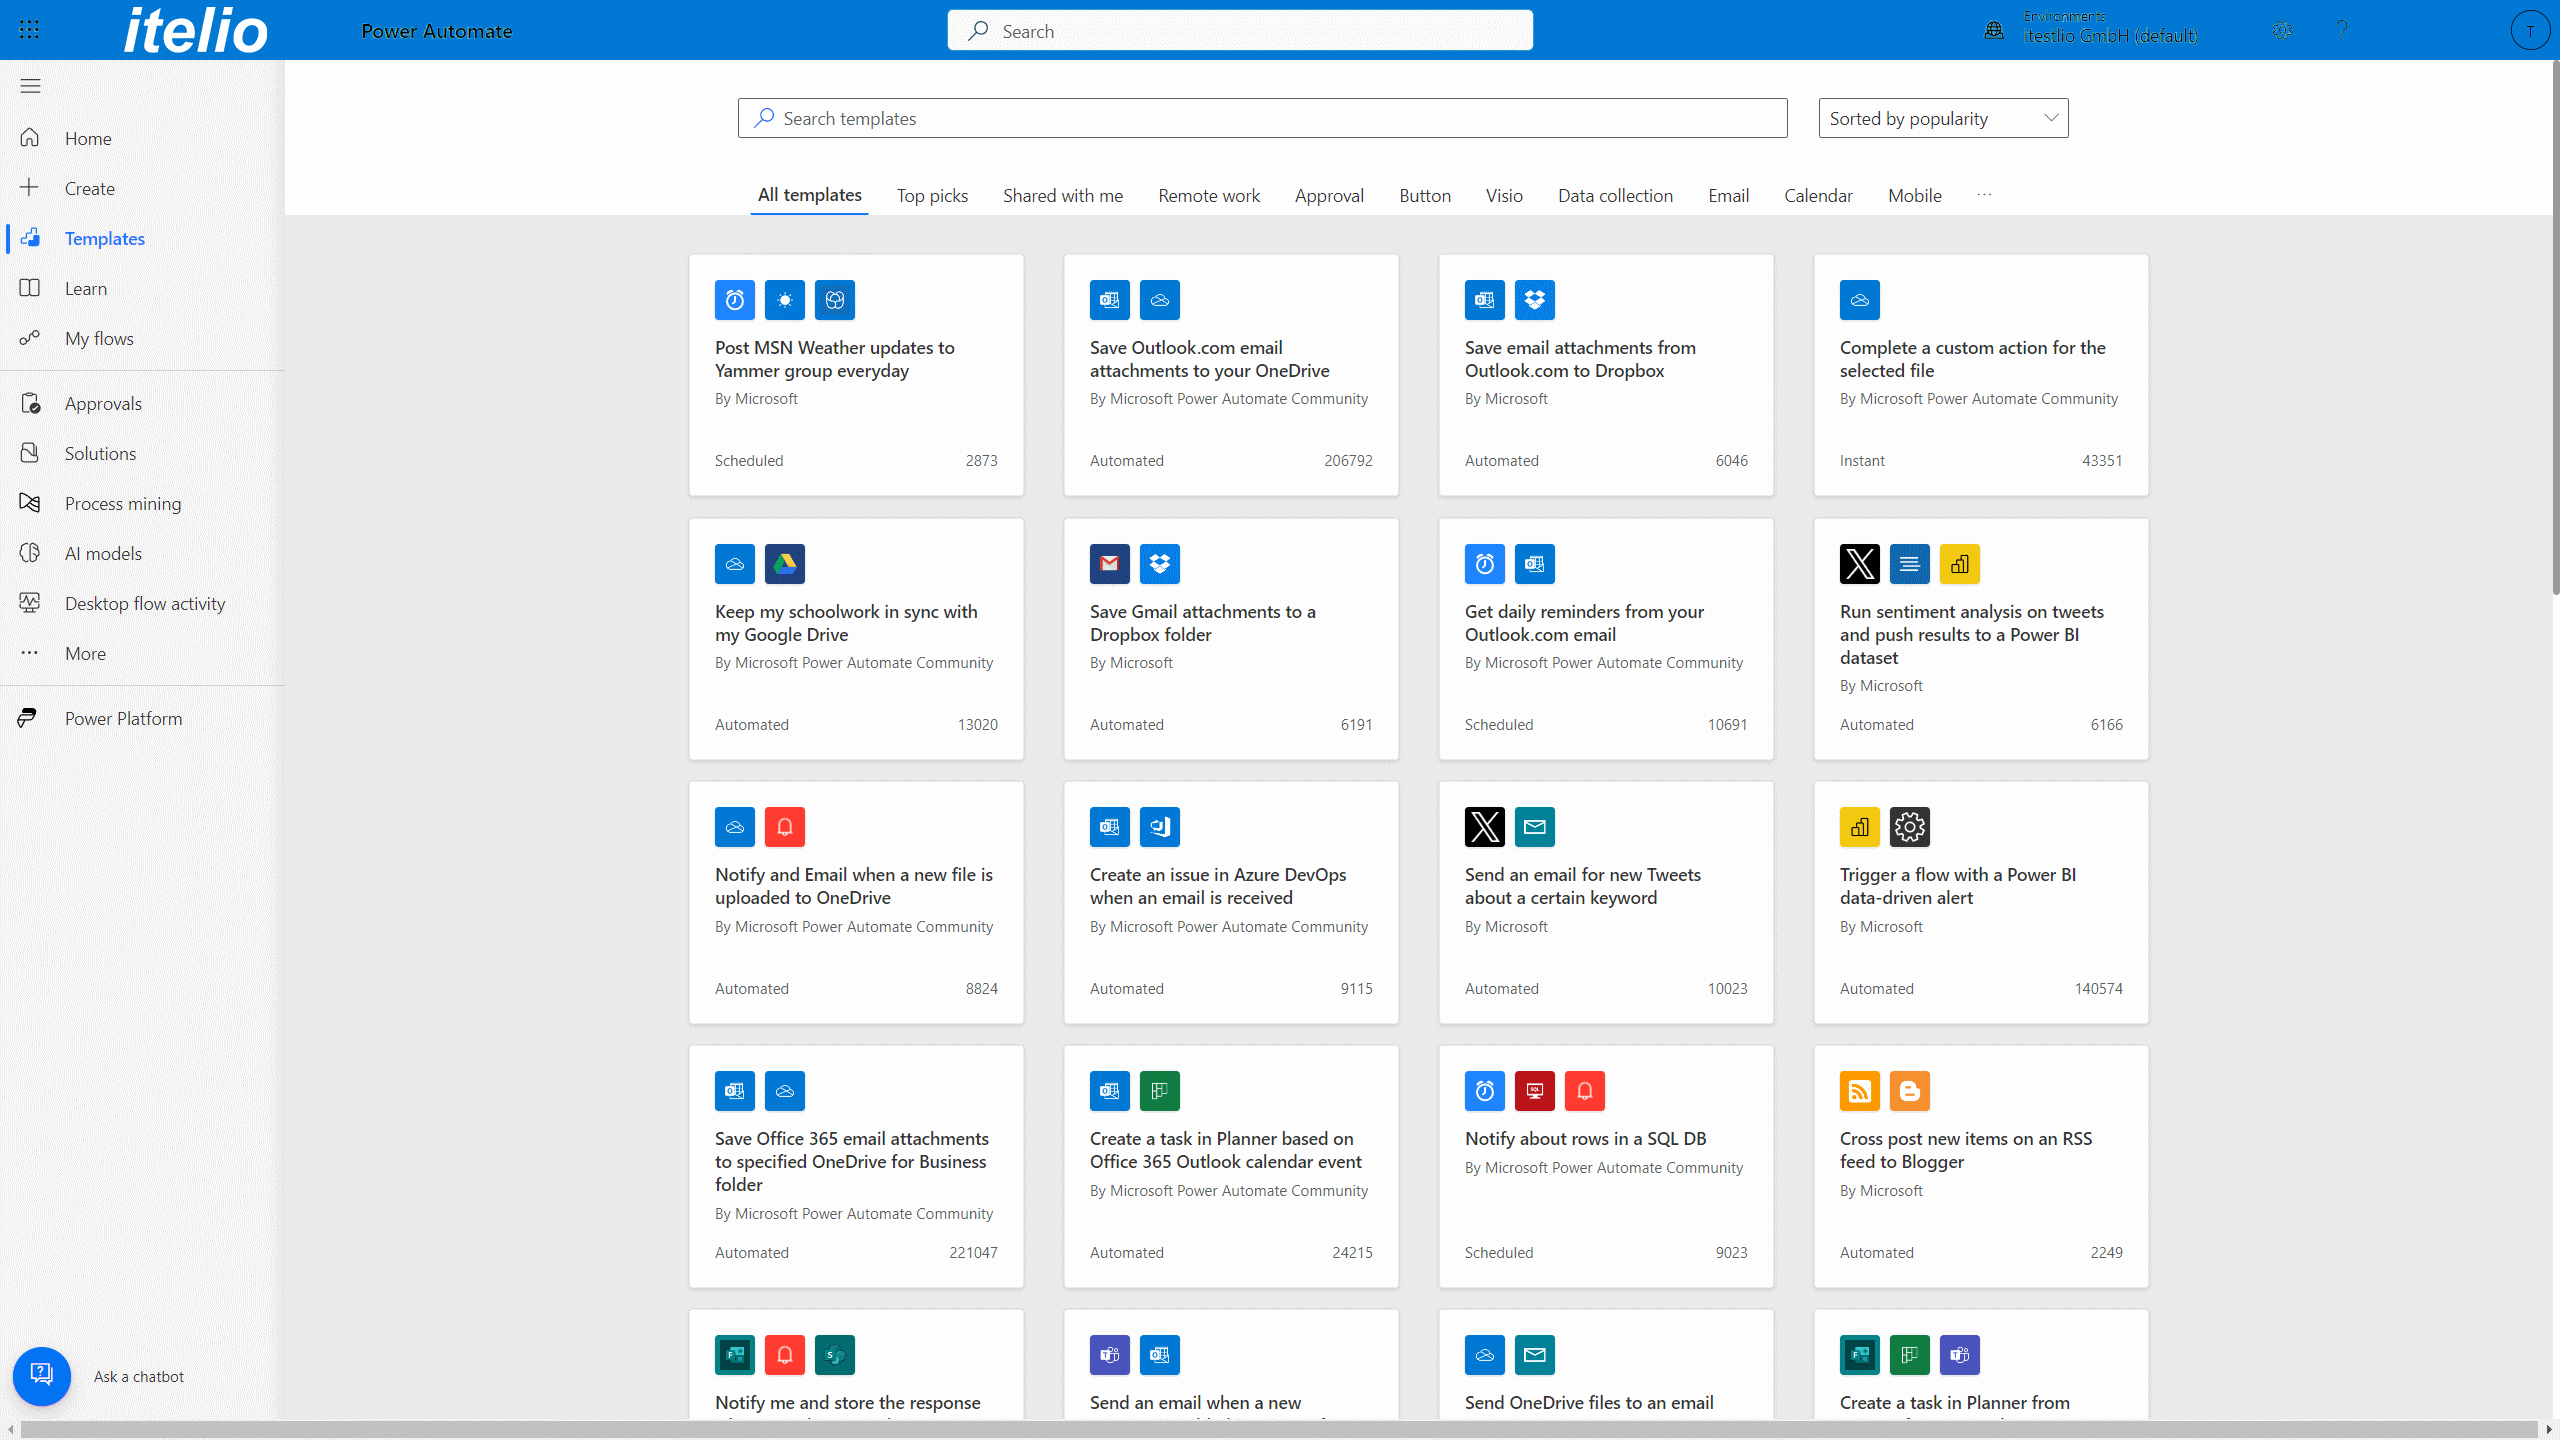Click the SQL icon on SQL DB card
The width and height of the screenshot is (2560, 1440).
(x=1535, y=1091)
